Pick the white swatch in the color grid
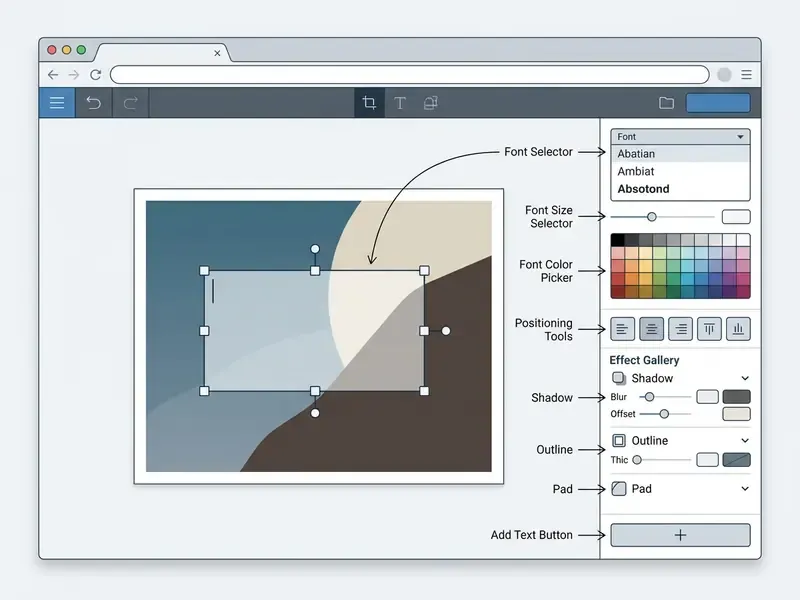The image size is (800, 600). [743, 240]
